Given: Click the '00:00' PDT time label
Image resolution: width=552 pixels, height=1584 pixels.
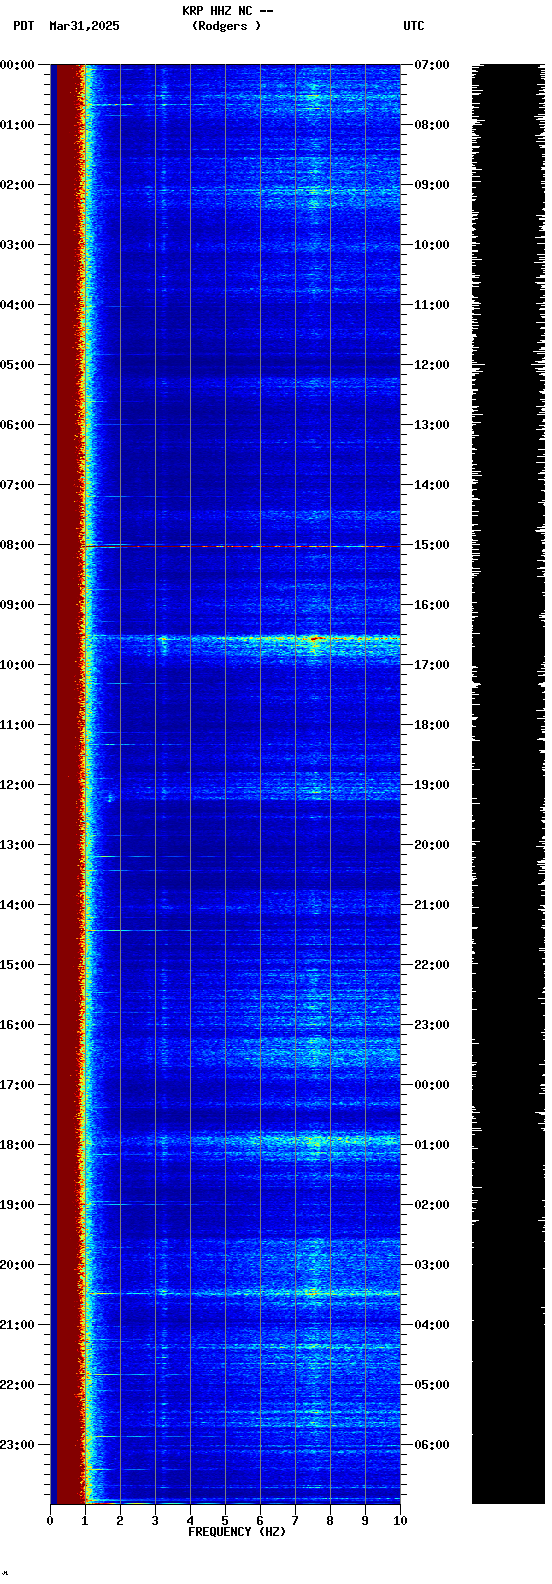Looking at the screenshot, I should pos(18,65).
